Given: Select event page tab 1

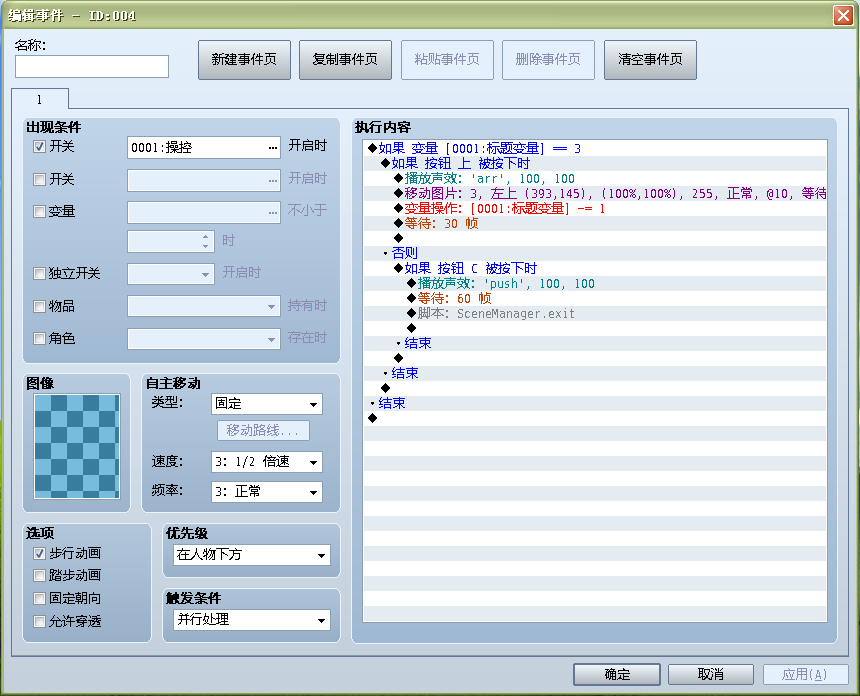Looking at the screenshot, I should 39,99.
